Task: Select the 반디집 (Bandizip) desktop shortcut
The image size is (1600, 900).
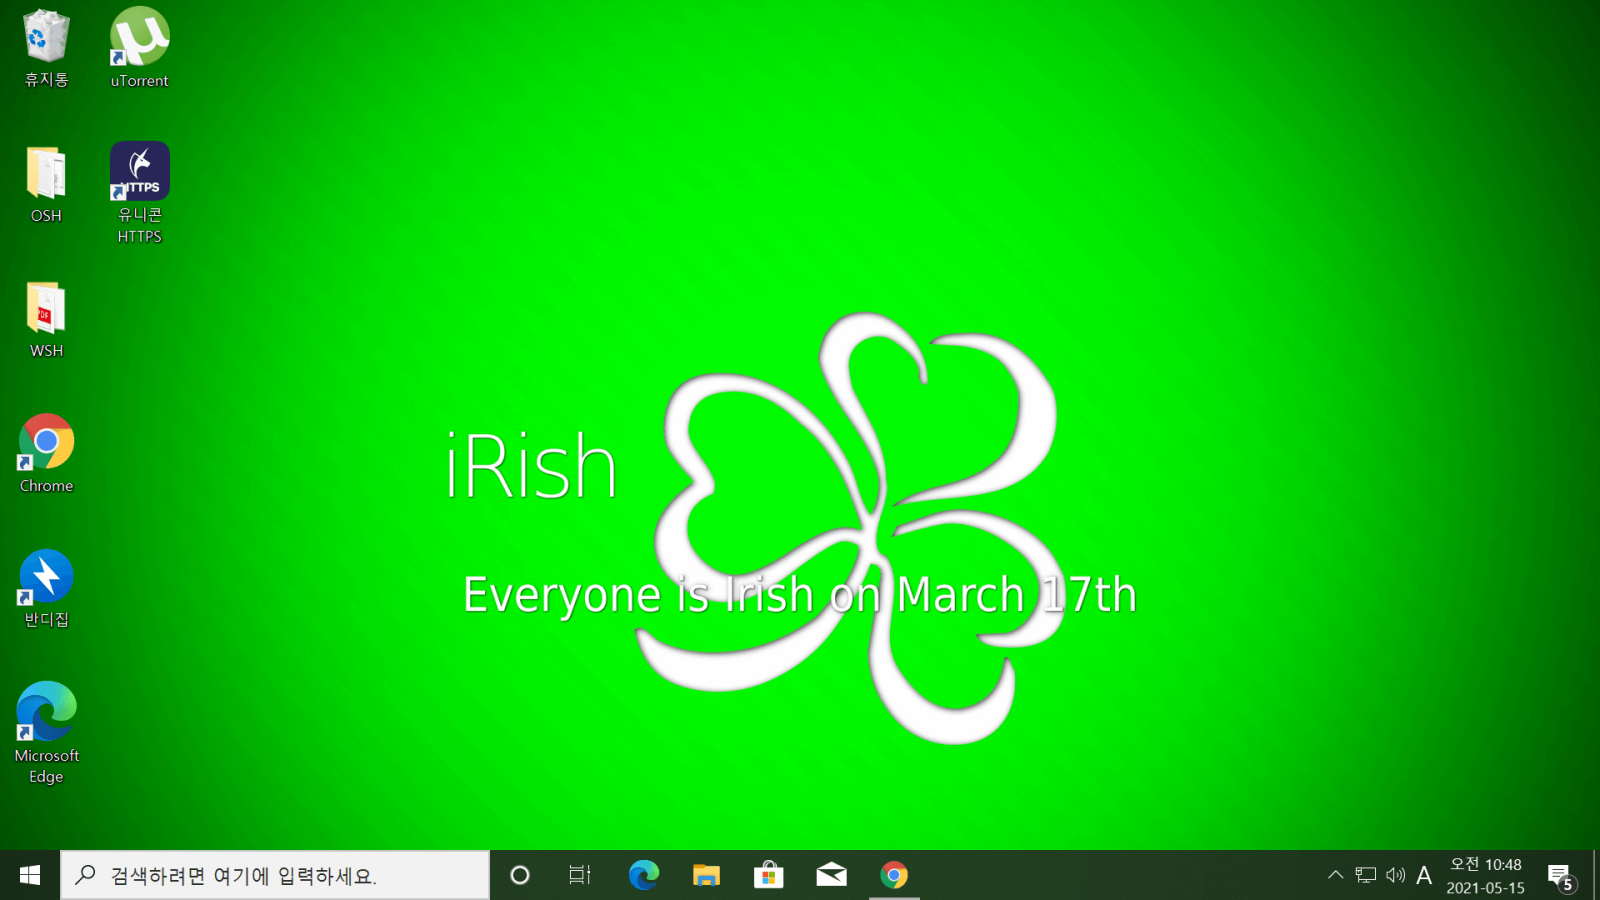Action: coord(46,589)
